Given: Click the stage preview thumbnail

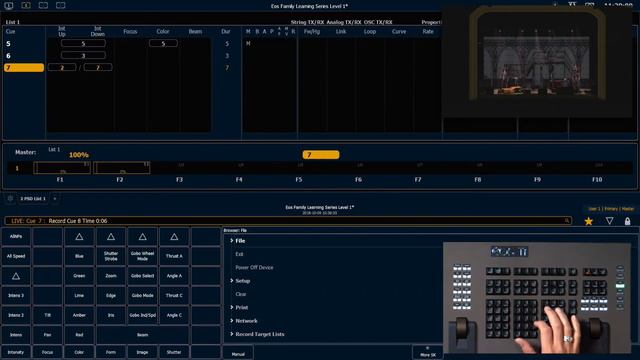Looking at the screenshot, I should (537, 61).
